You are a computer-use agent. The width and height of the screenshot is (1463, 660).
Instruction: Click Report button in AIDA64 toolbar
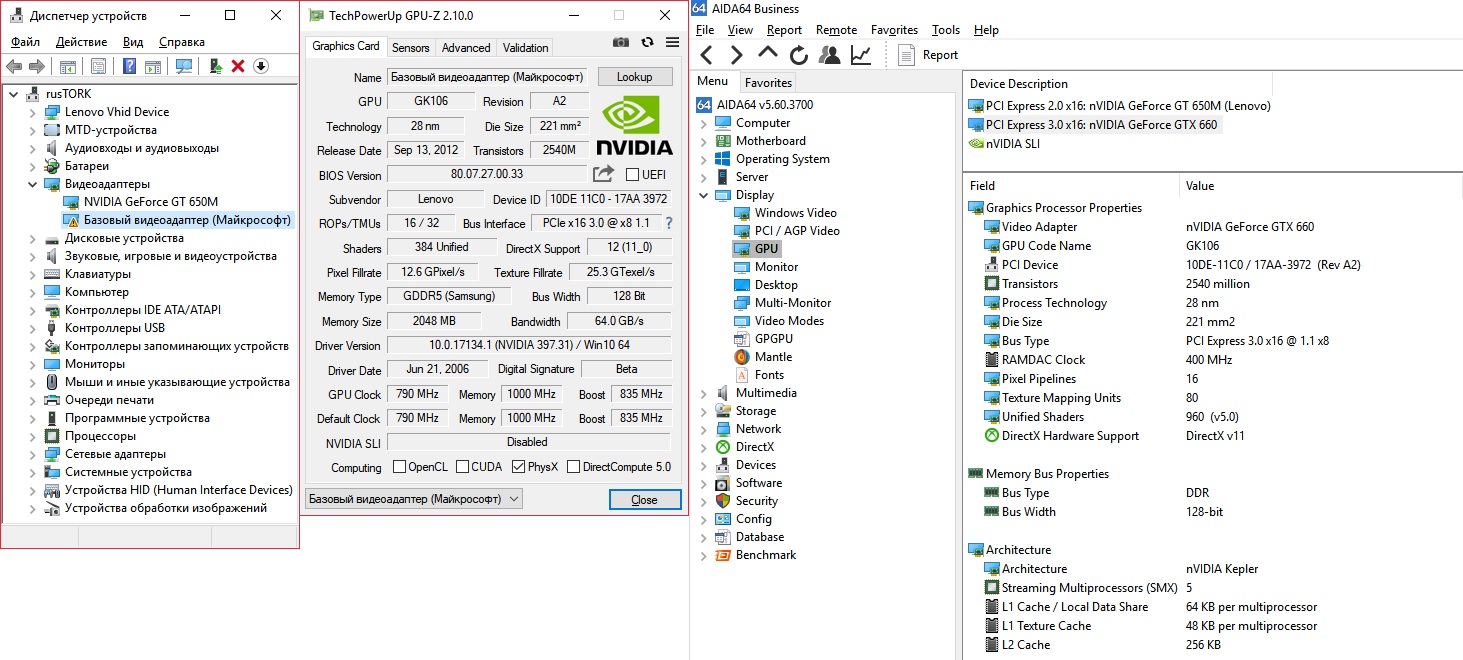coord(928,55)
